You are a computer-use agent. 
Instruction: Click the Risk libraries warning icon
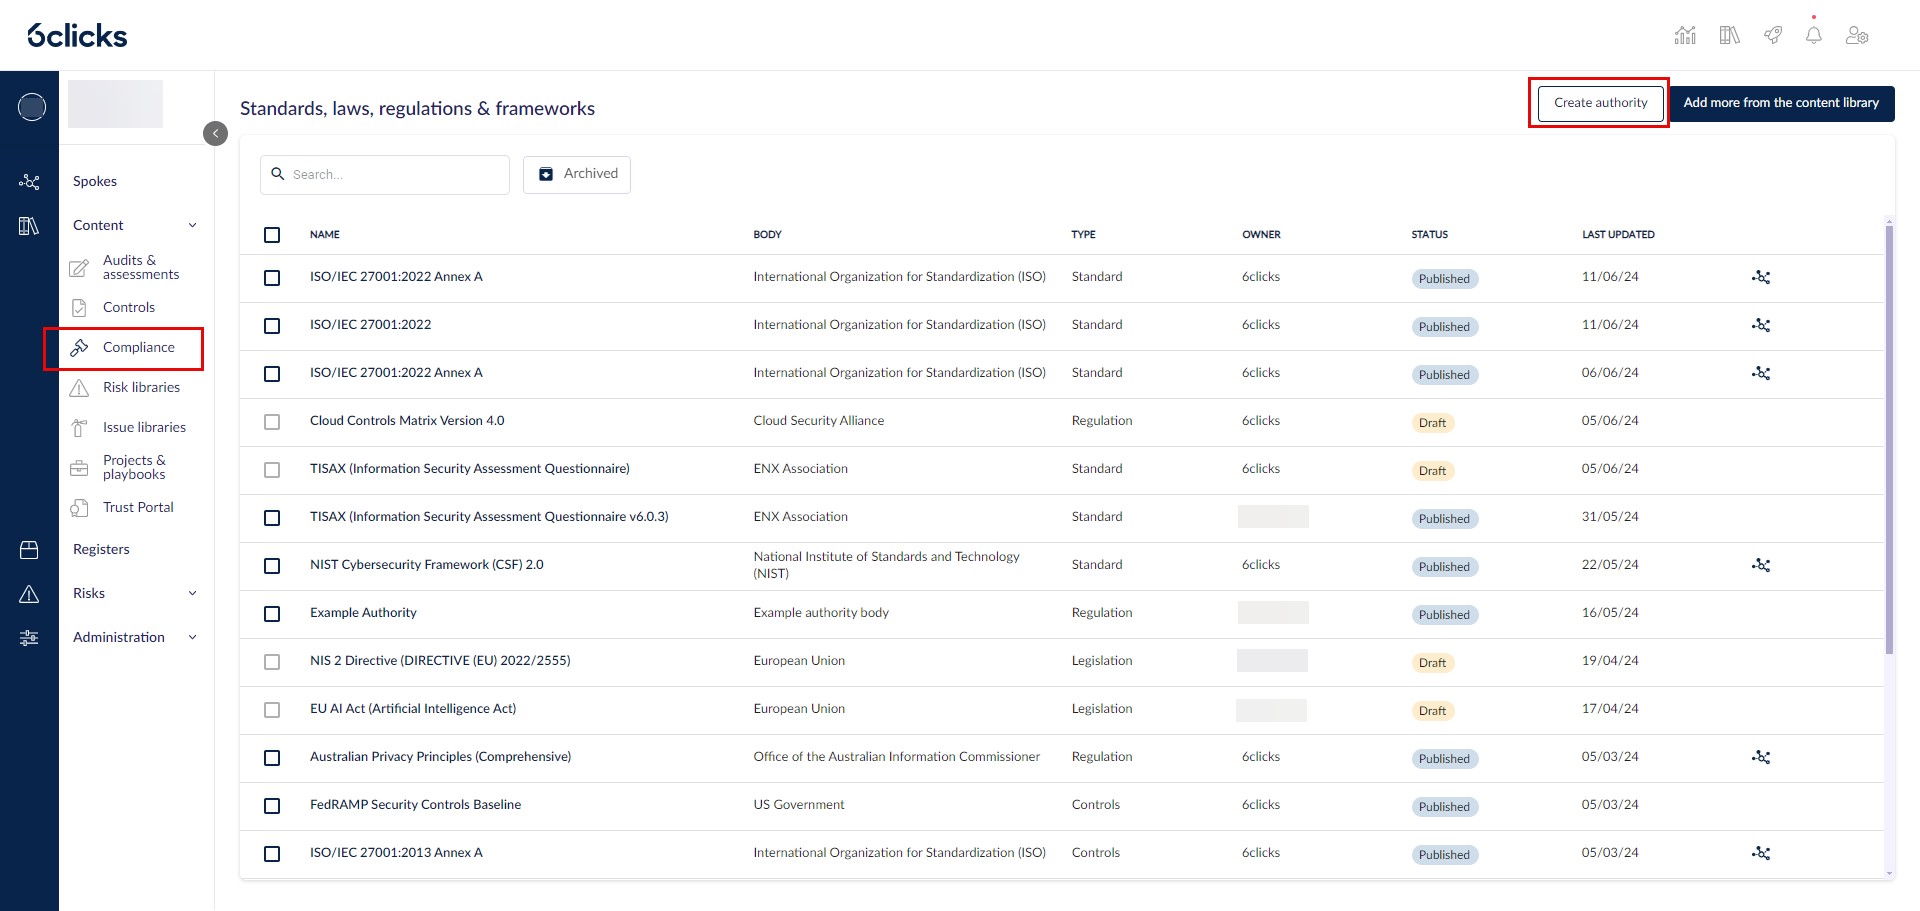click(x=79, y=388)
